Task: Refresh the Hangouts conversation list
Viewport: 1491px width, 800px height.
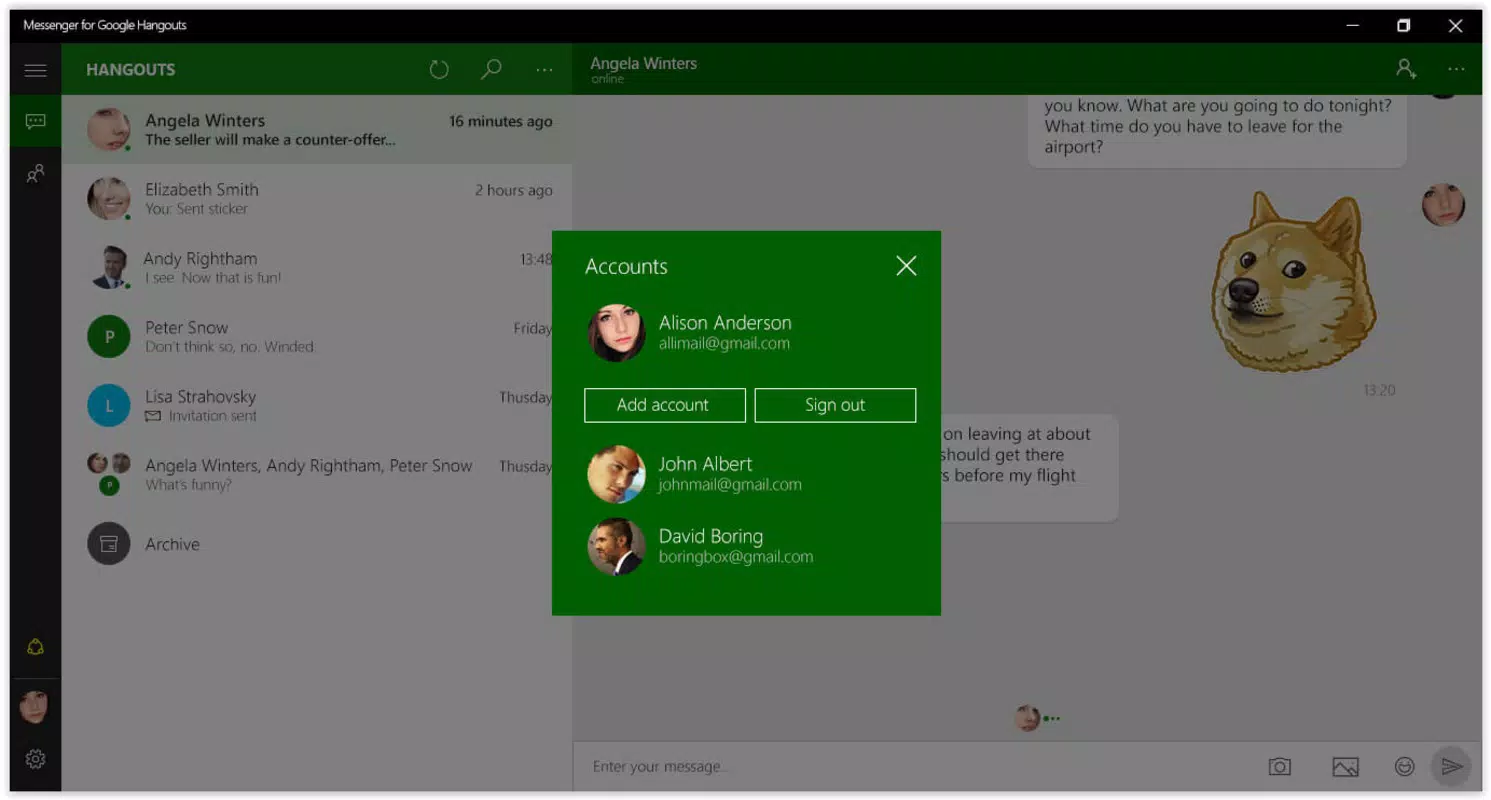Action: tap(439, 70)
